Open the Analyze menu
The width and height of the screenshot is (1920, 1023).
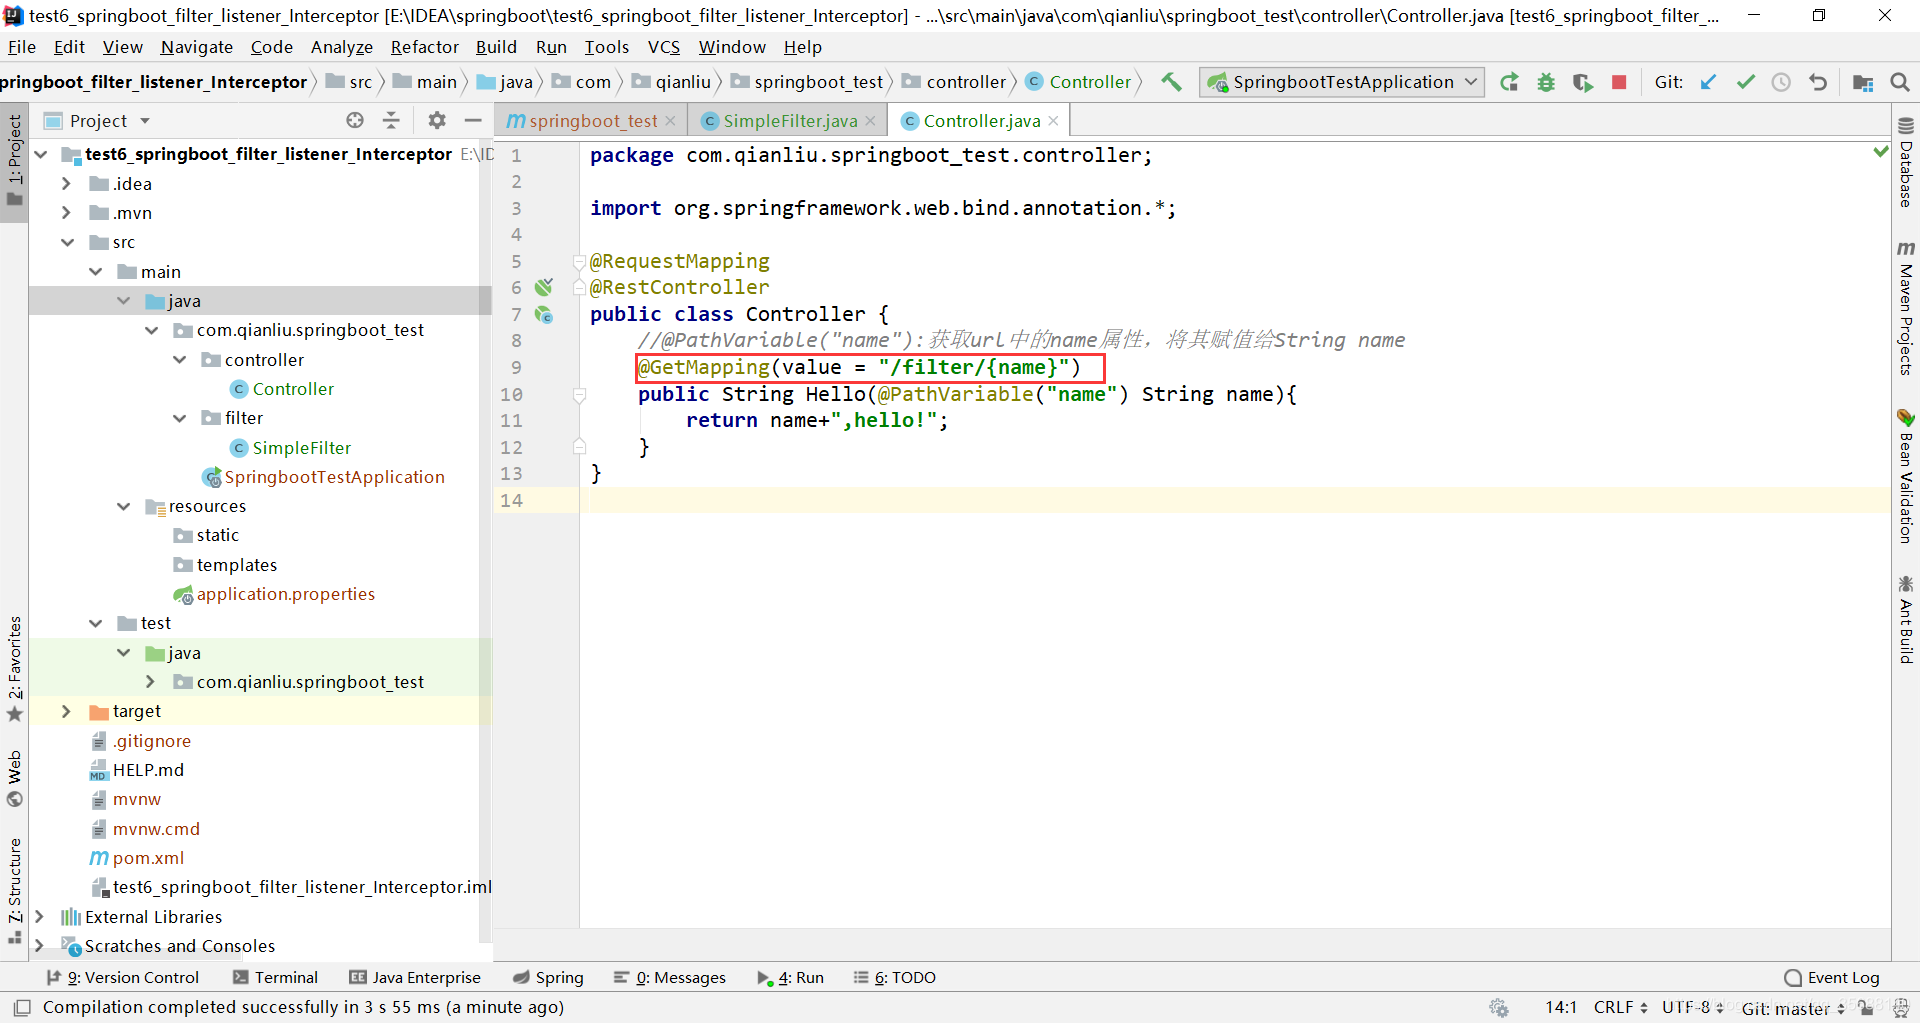click(341, 47)
